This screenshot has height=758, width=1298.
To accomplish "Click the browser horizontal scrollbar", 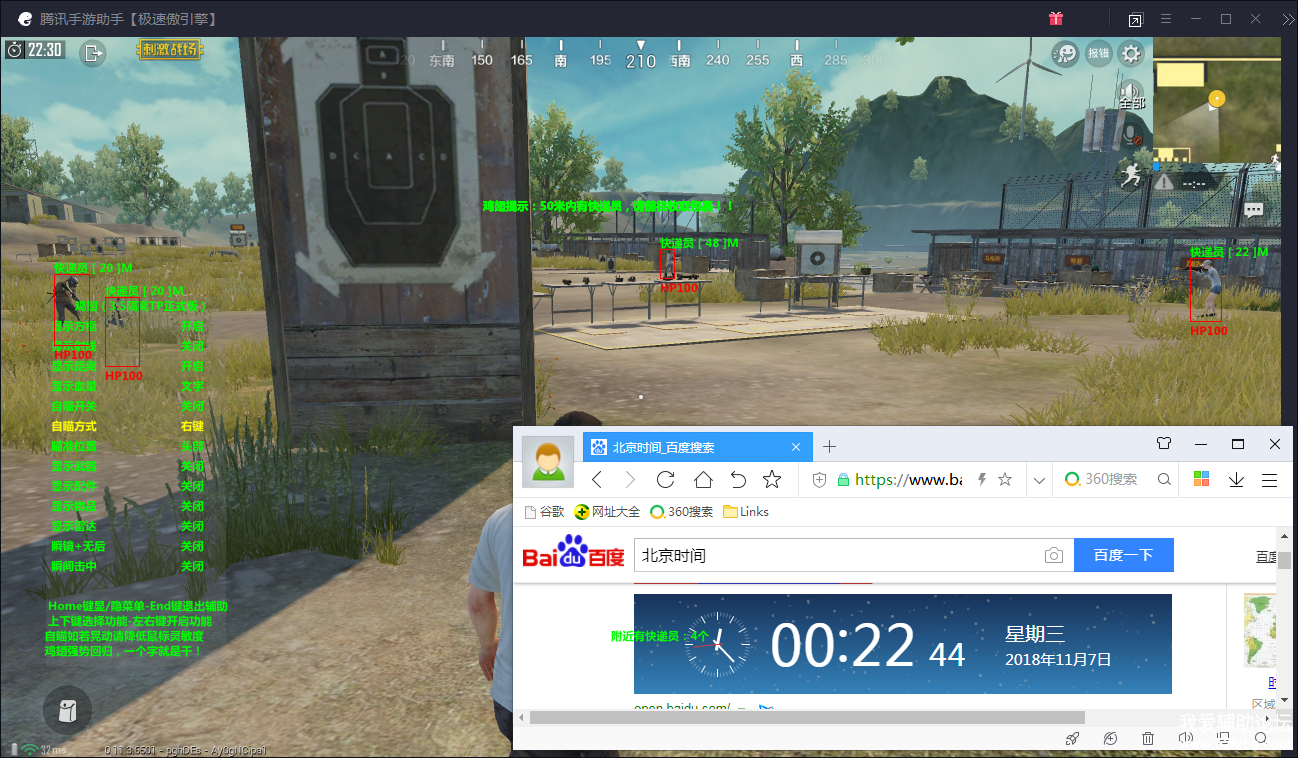I will point(807,717).
